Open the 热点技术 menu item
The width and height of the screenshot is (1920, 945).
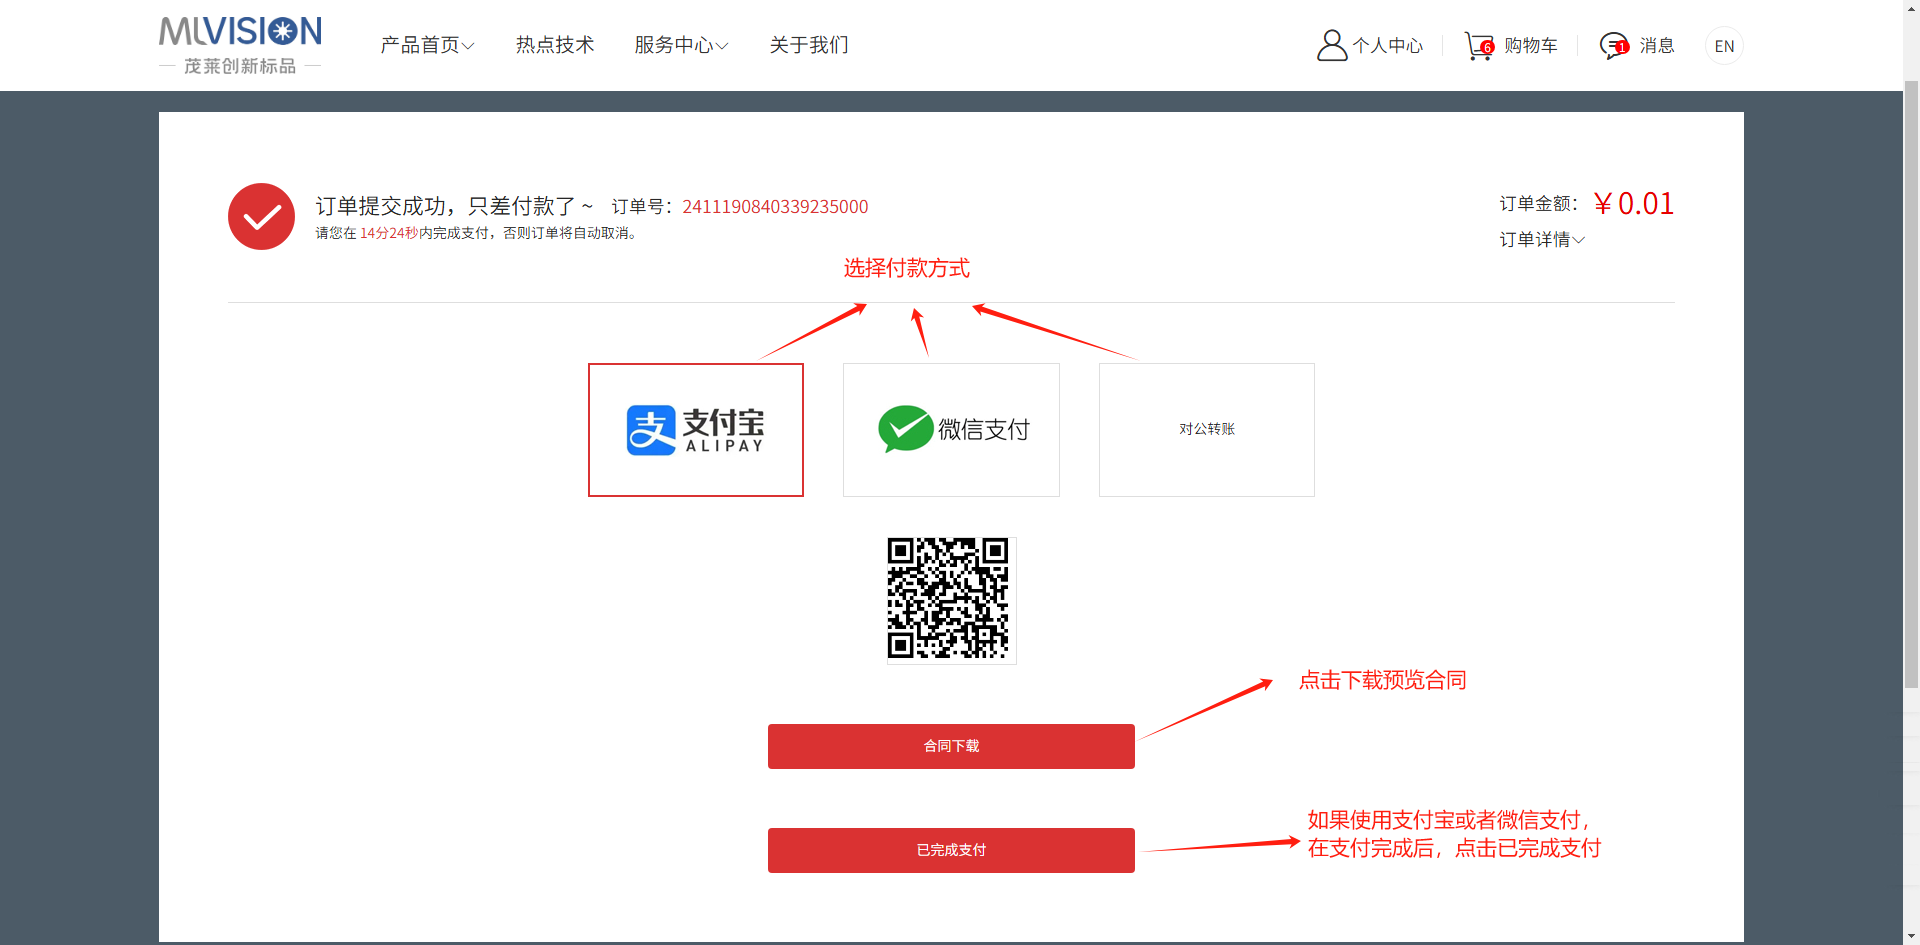(555, 45)
